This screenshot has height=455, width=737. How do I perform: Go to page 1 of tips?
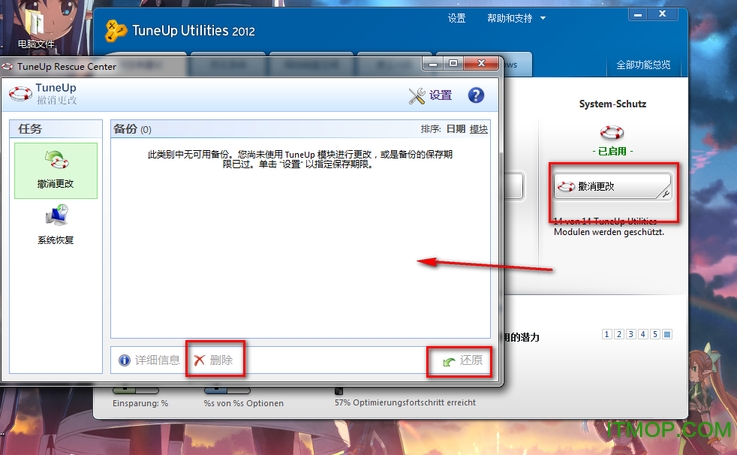point(607,334)
